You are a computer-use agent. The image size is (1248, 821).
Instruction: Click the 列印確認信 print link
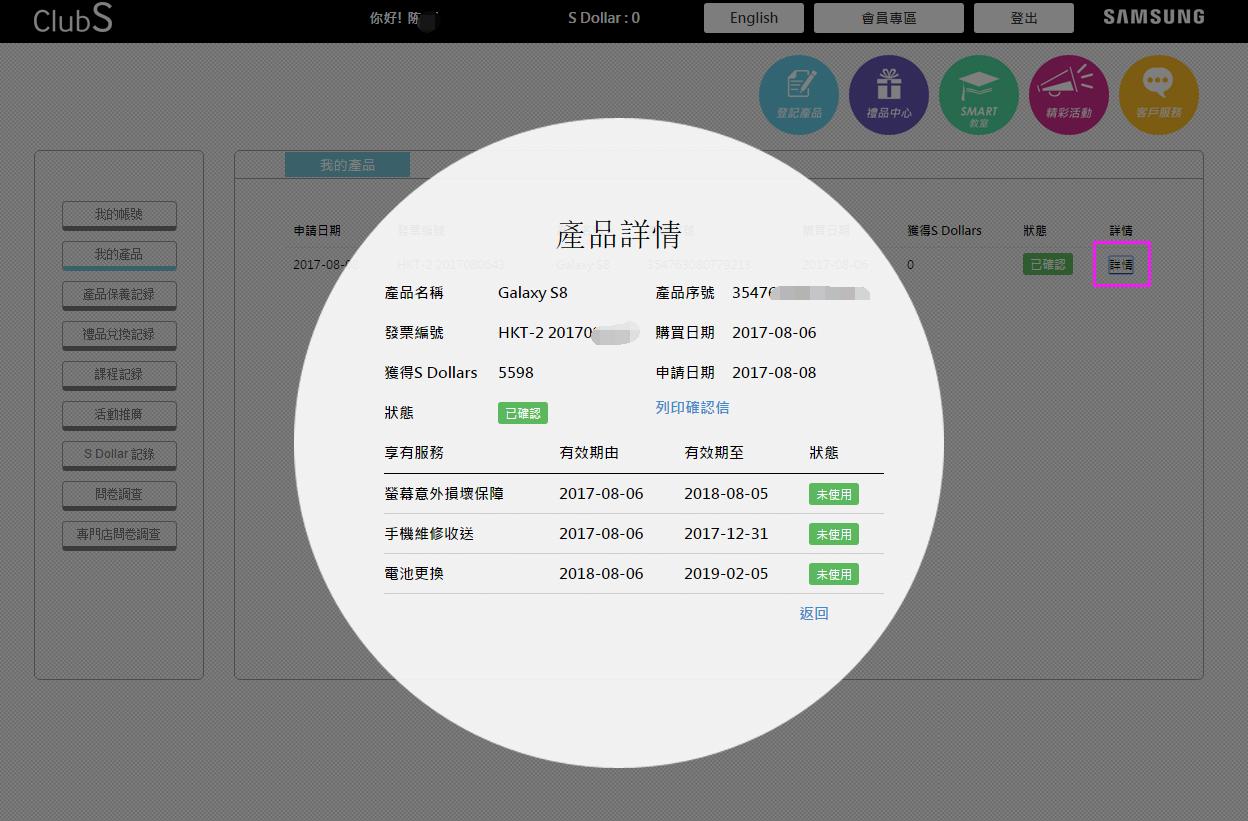(693, 408)
